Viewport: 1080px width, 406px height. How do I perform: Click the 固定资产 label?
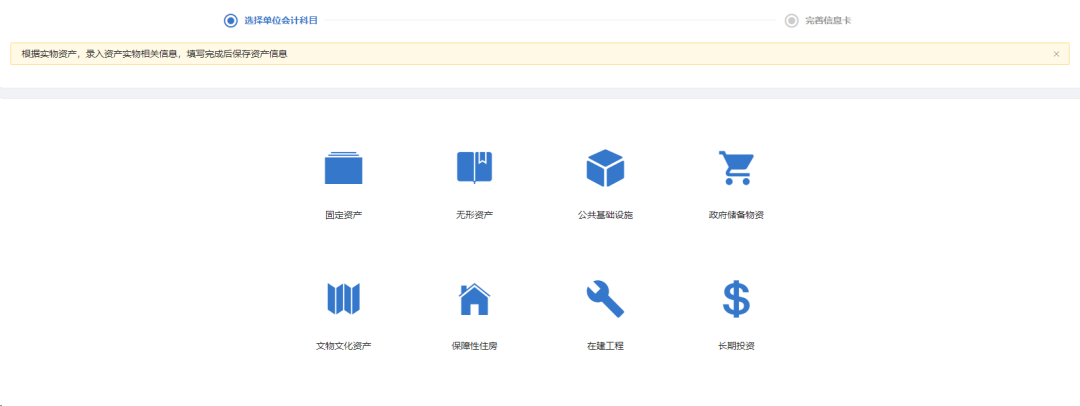[x=344, y=215]
